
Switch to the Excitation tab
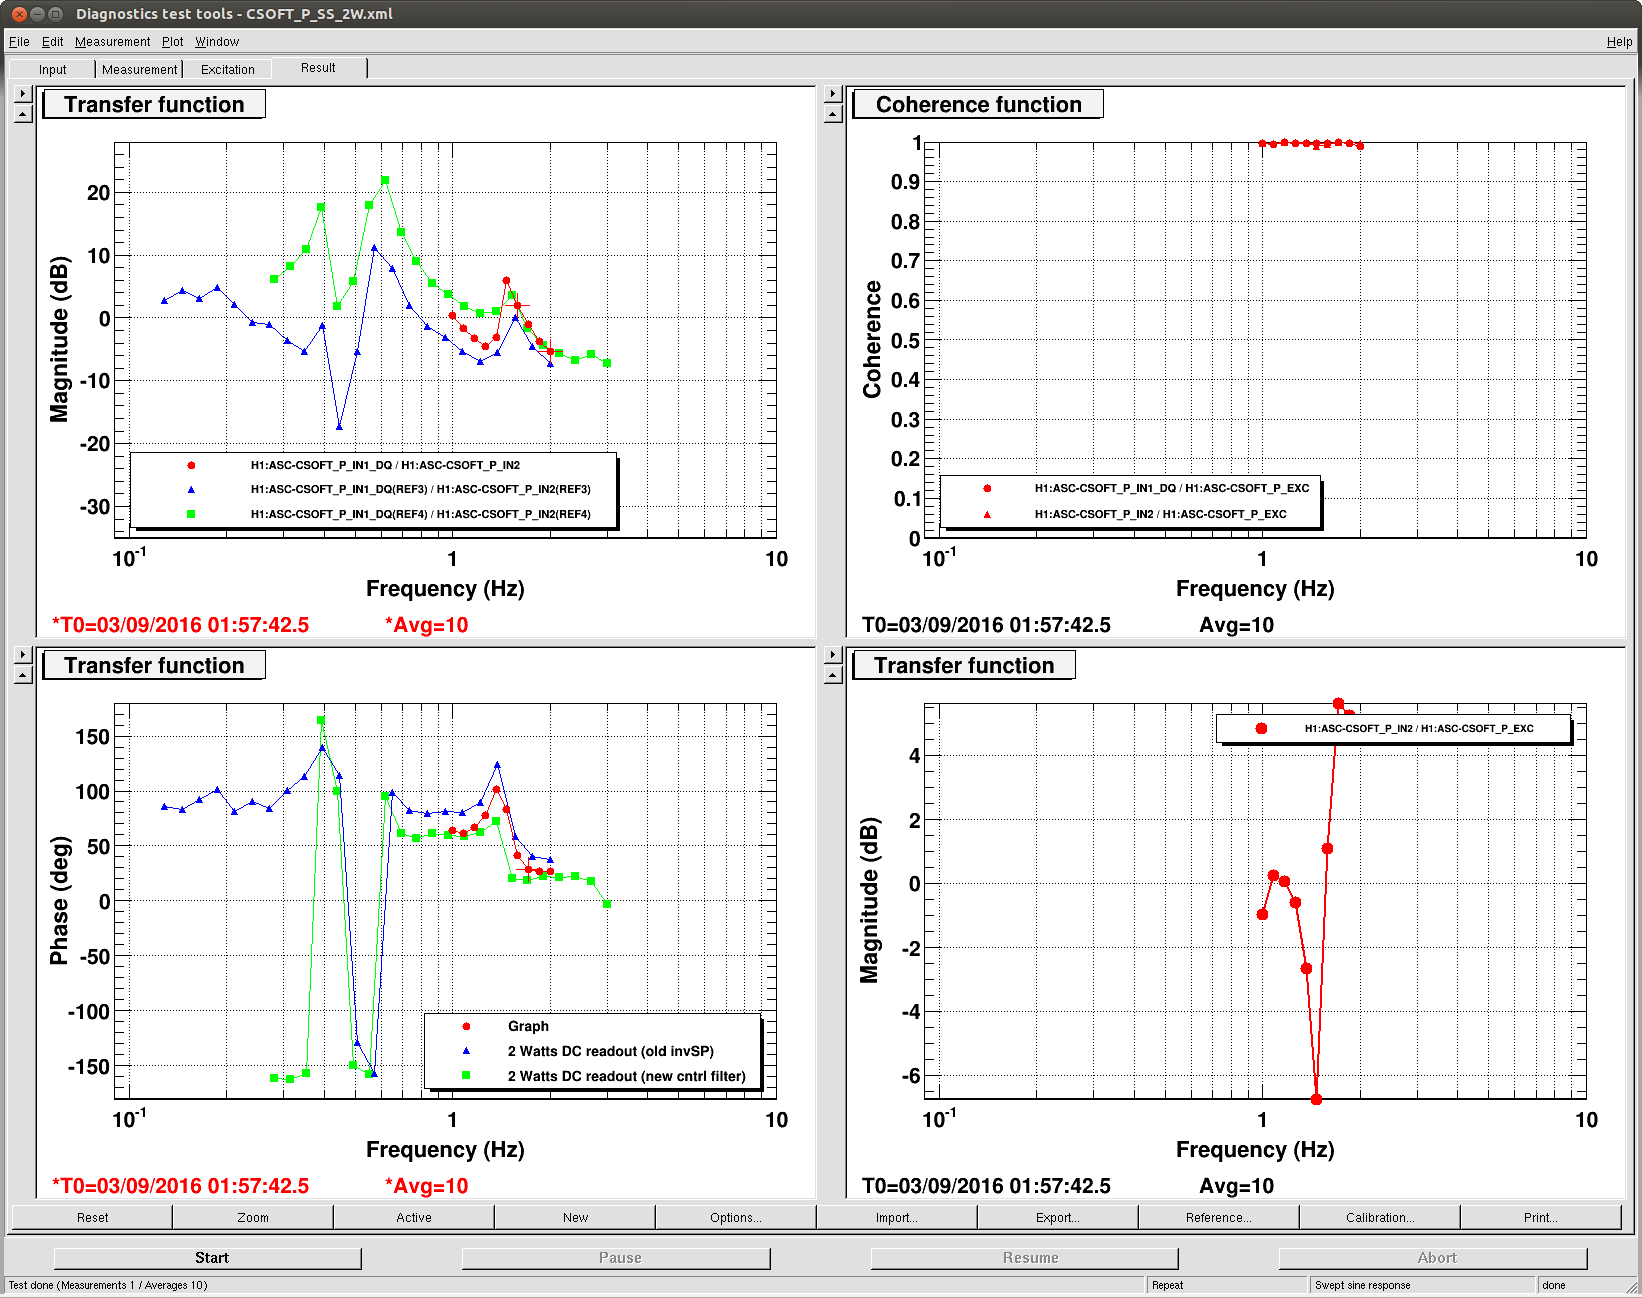228,69
